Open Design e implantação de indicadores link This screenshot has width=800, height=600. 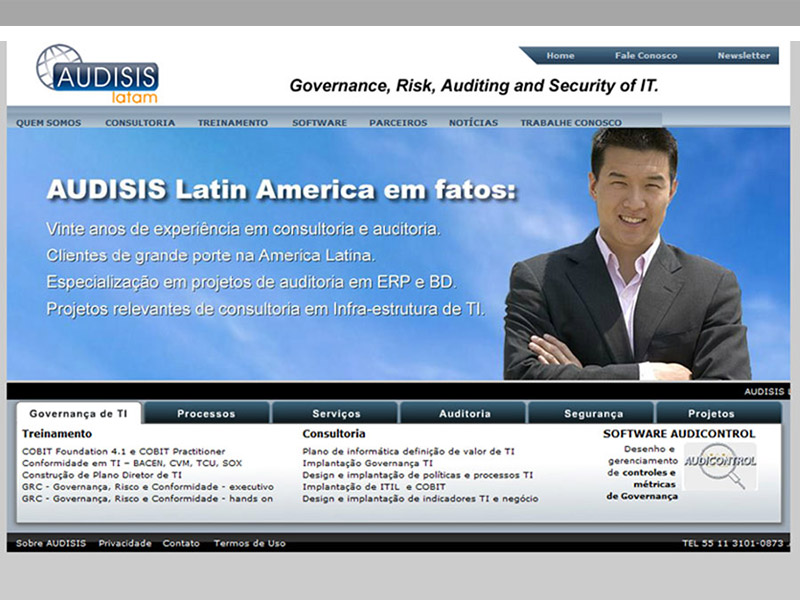click(x=420, y=498)
